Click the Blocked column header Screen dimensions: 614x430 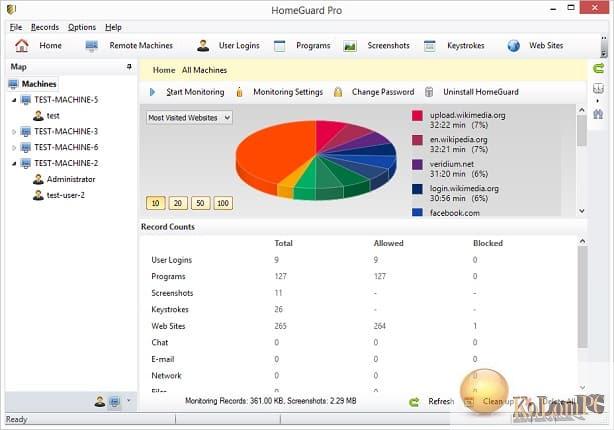point(488,243)
